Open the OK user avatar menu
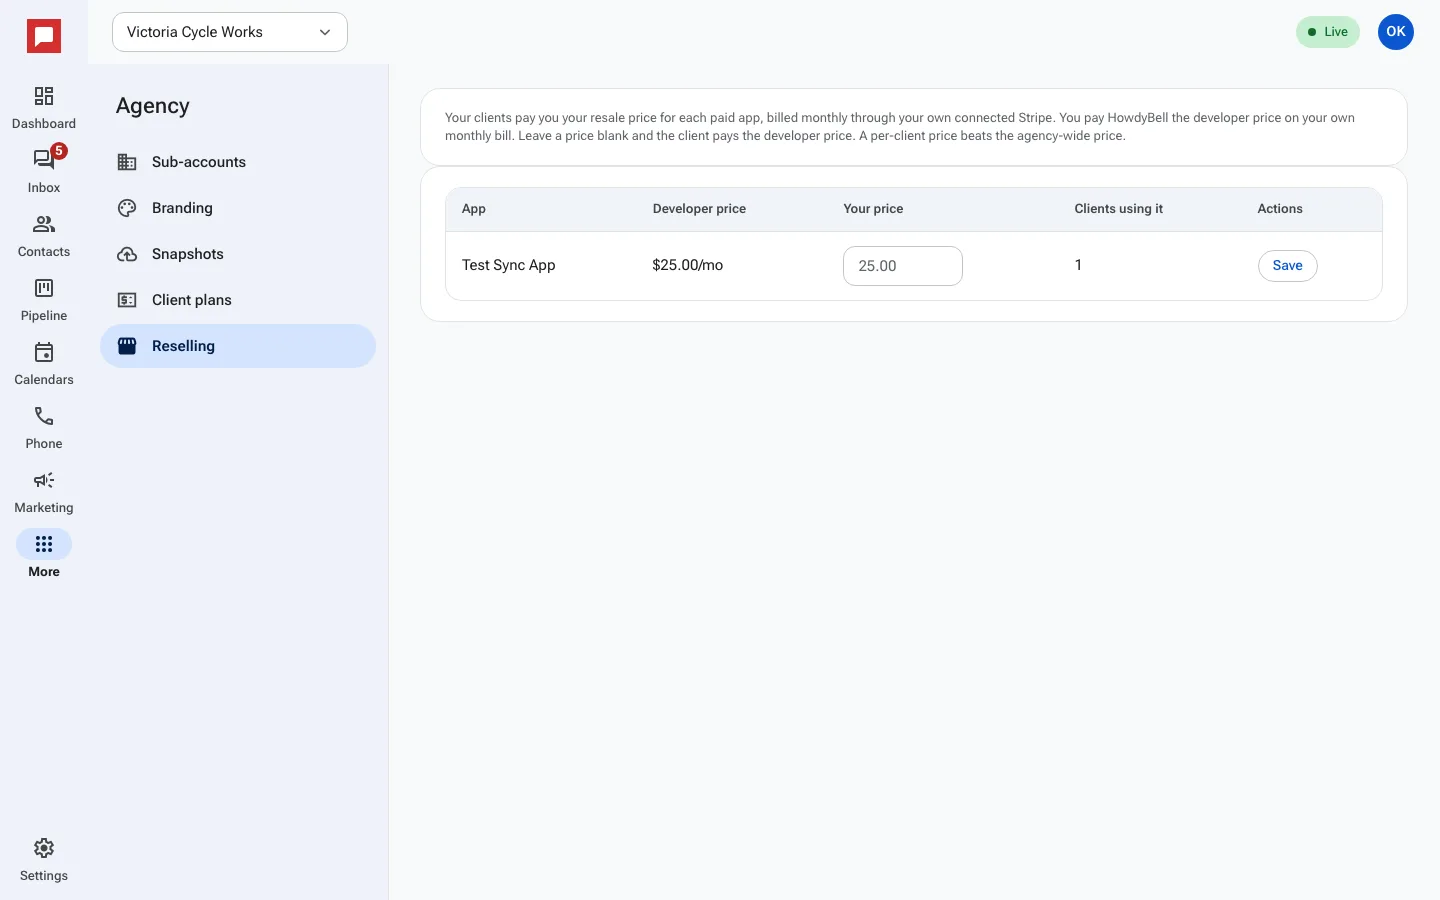The height and width of the screenshot is (900, 1440). [1396, 32]
